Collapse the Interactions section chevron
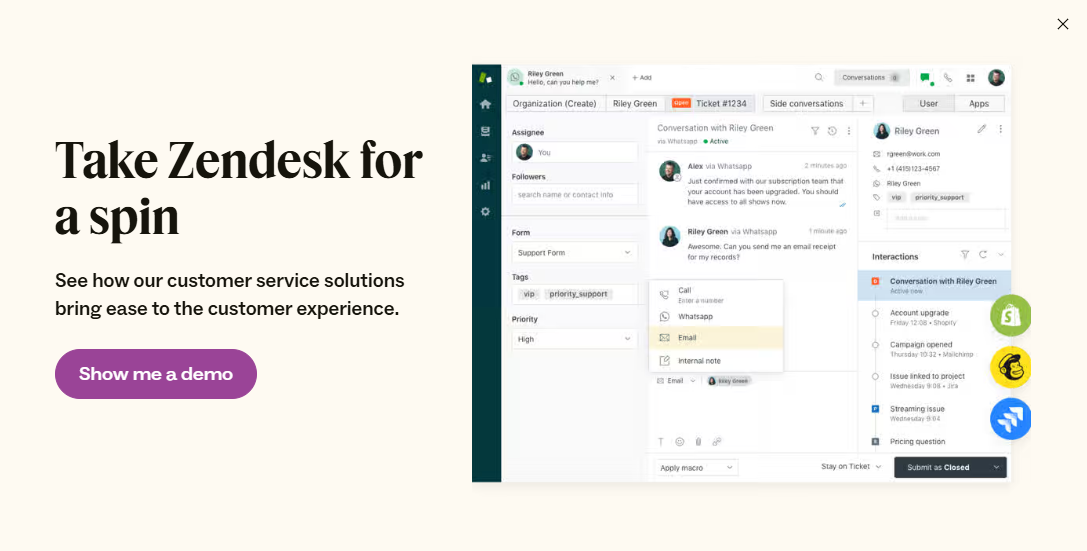 (x=1001, y=254)
